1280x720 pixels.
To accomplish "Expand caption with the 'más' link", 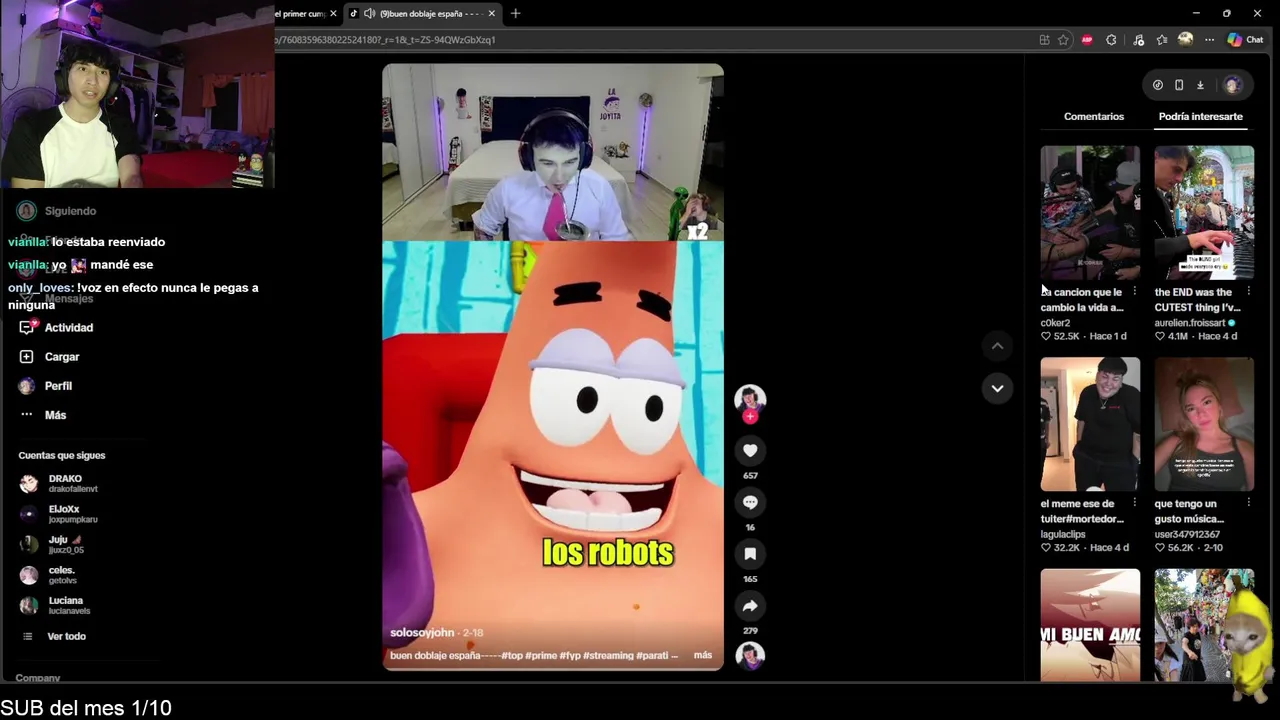I will (x=703, y=655).
